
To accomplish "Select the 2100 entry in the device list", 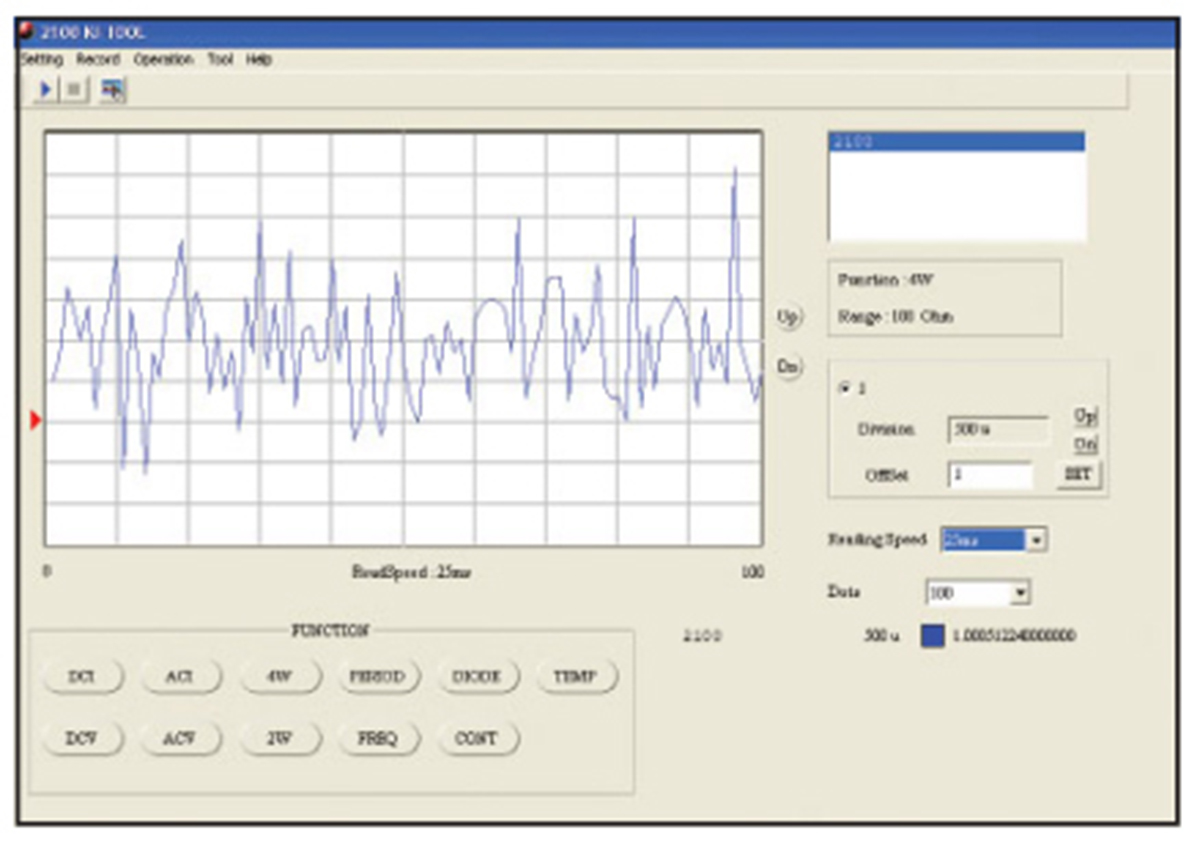I will pos(956,142).
